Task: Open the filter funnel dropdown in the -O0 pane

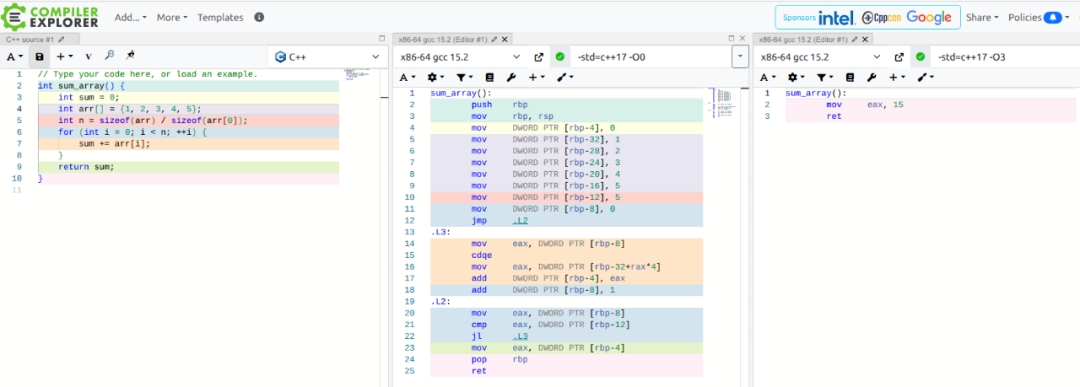Action: (x=464, y=78)
